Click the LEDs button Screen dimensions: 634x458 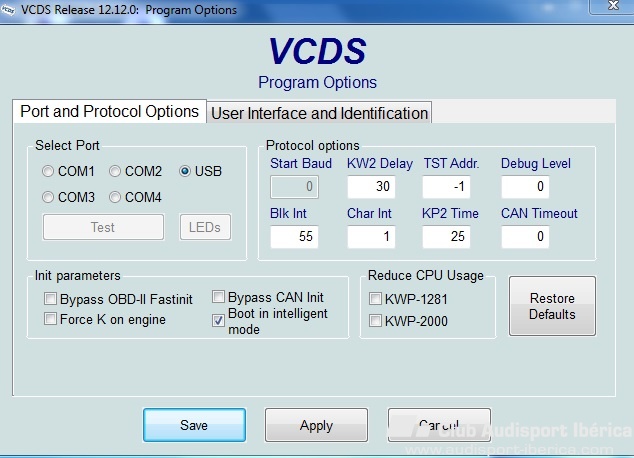tap(205, 227)
